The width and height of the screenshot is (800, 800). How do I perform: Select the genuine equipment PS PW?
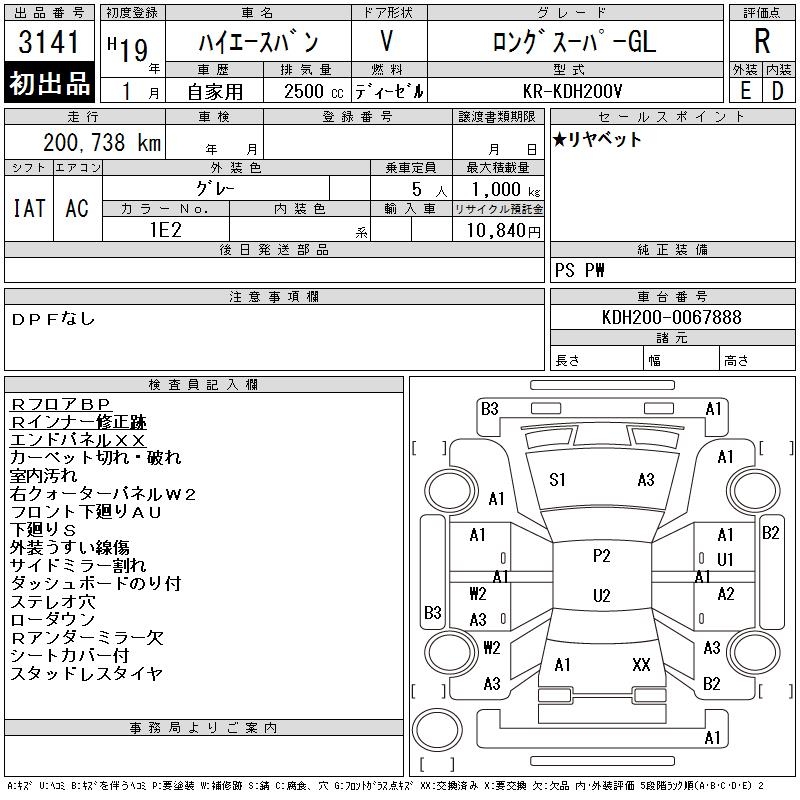[x=579, y=270]
